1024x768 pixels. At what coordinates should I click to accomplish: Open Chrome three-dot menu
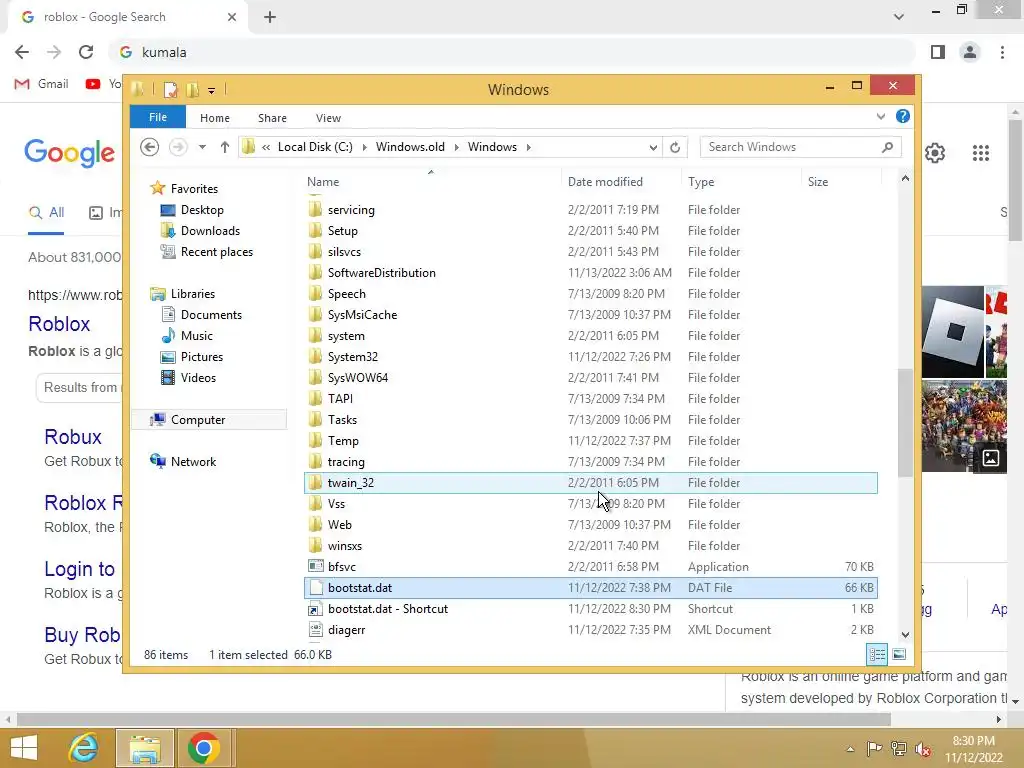(1002, 52)
